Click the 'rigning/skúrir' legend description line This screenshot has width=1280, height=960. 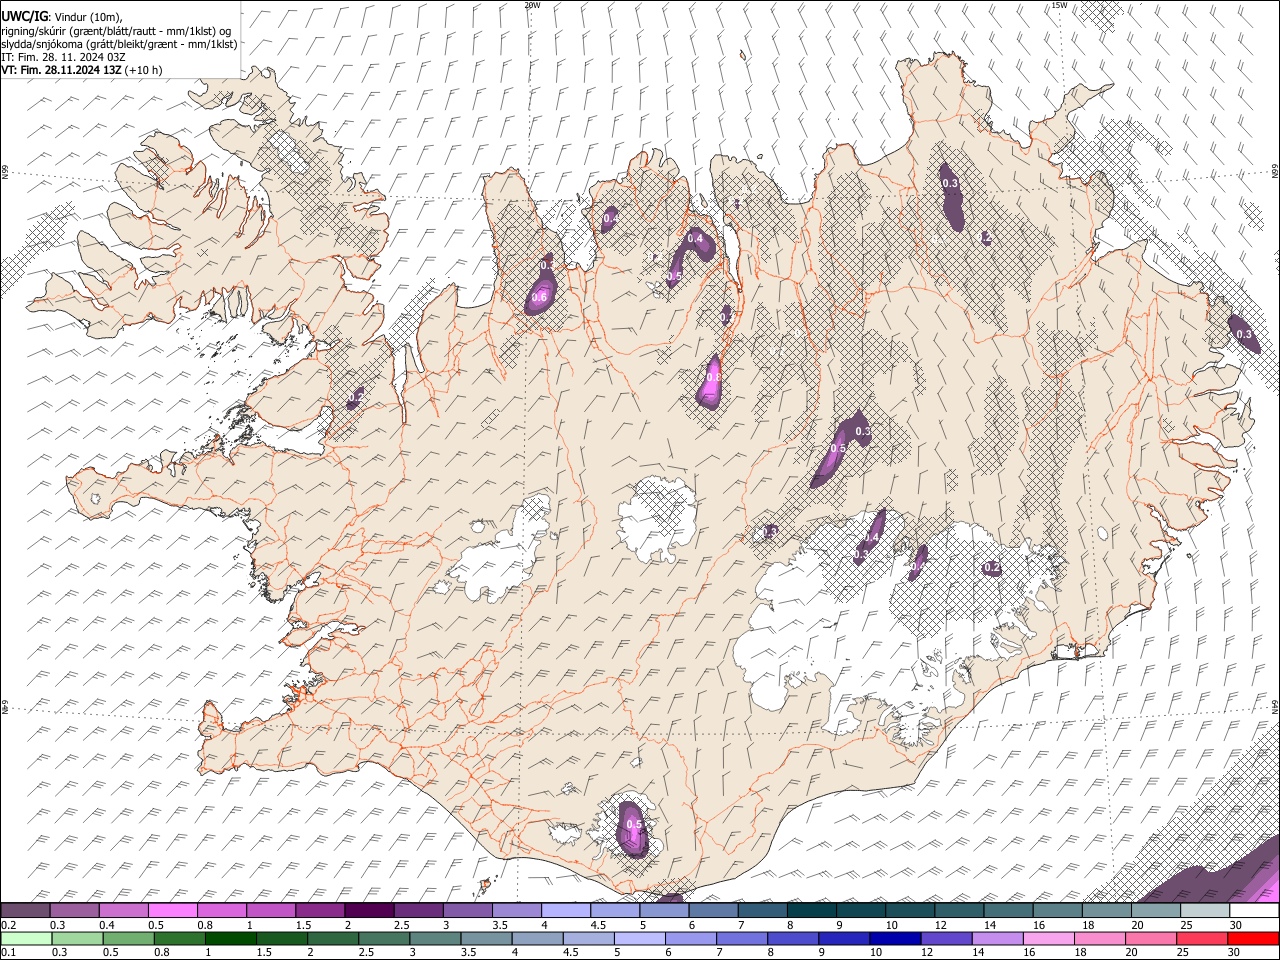[117, 30]
